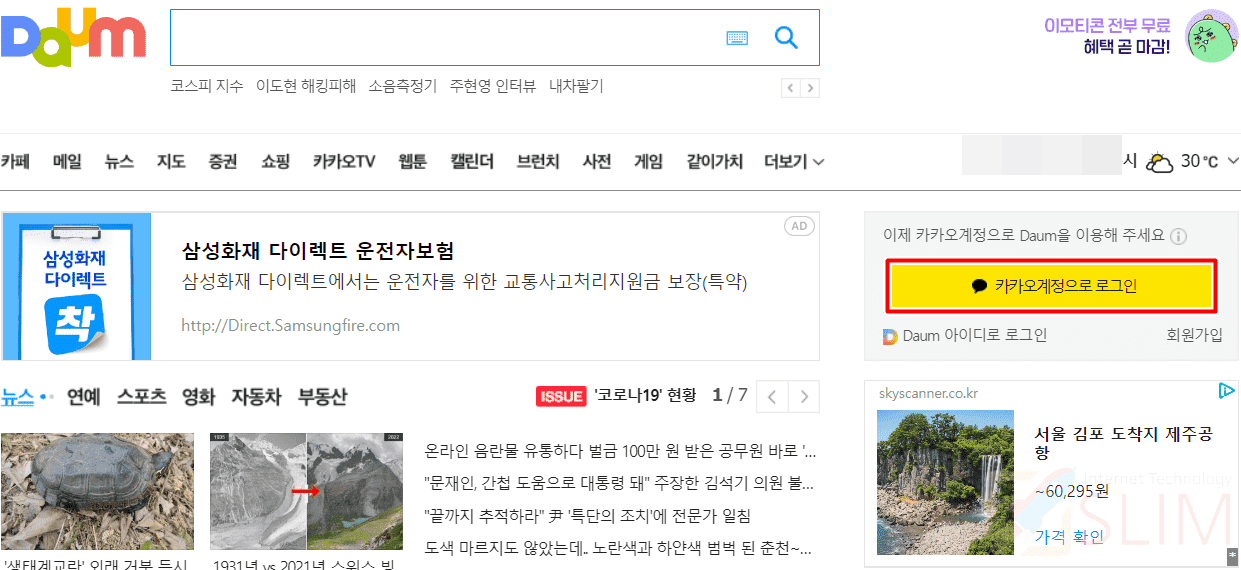Click the red ISSUE badge

(561, 396)
